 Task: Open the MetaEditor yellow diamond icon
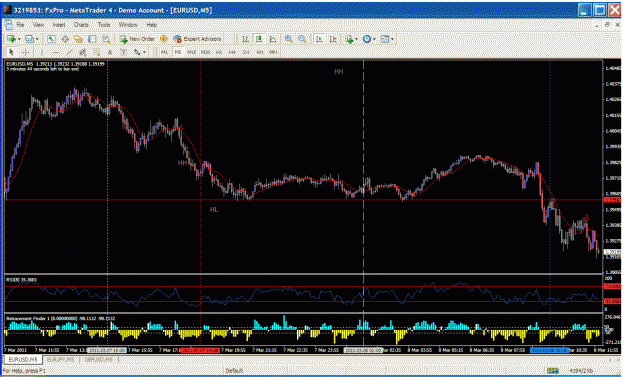[x=163, y=39]
